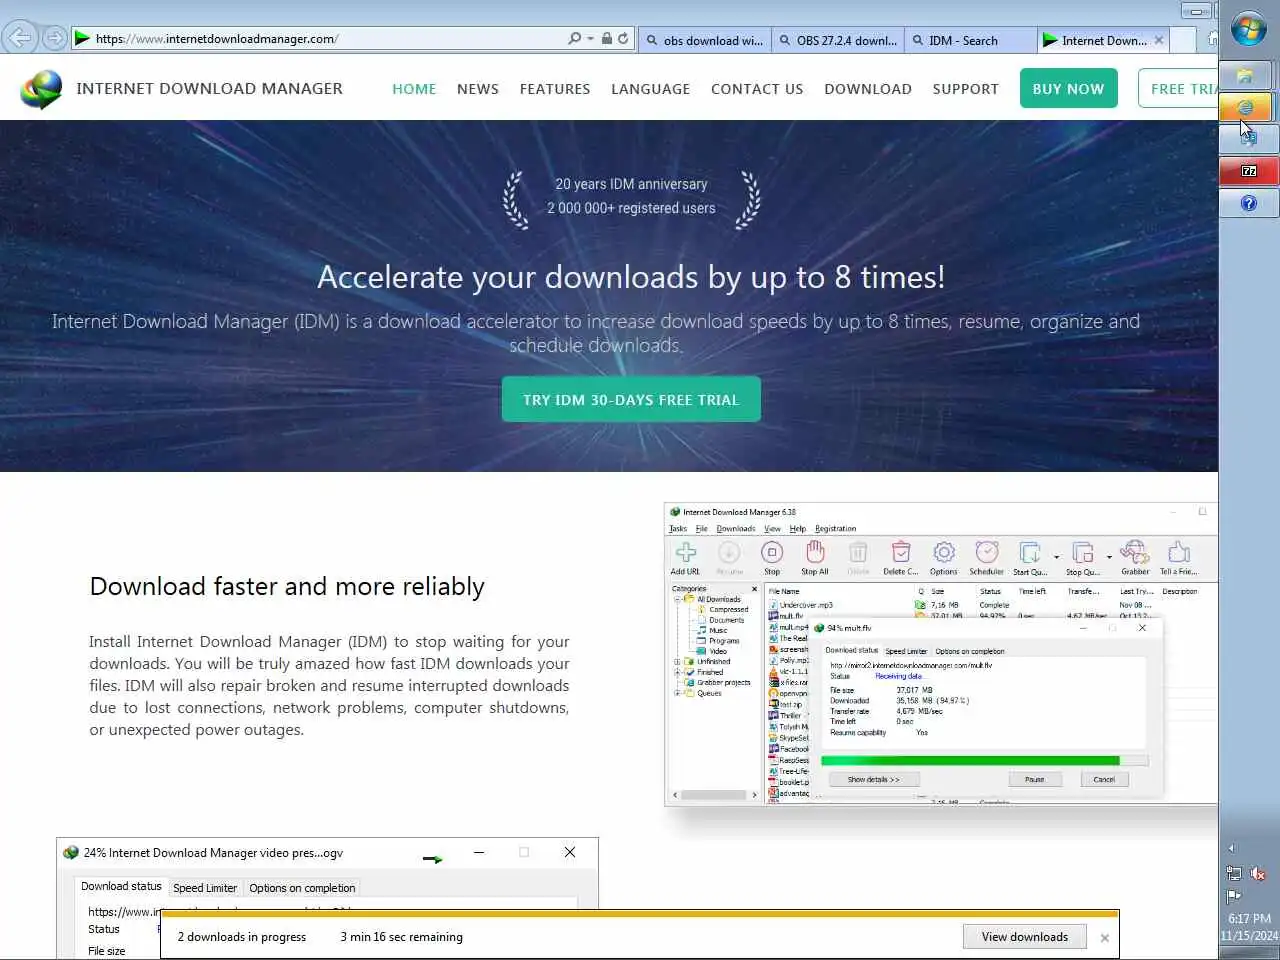This screenshot has width=1280, height=960.
Task: Click the Pause button in IDM dialog image
Action: pos(1035,780)
